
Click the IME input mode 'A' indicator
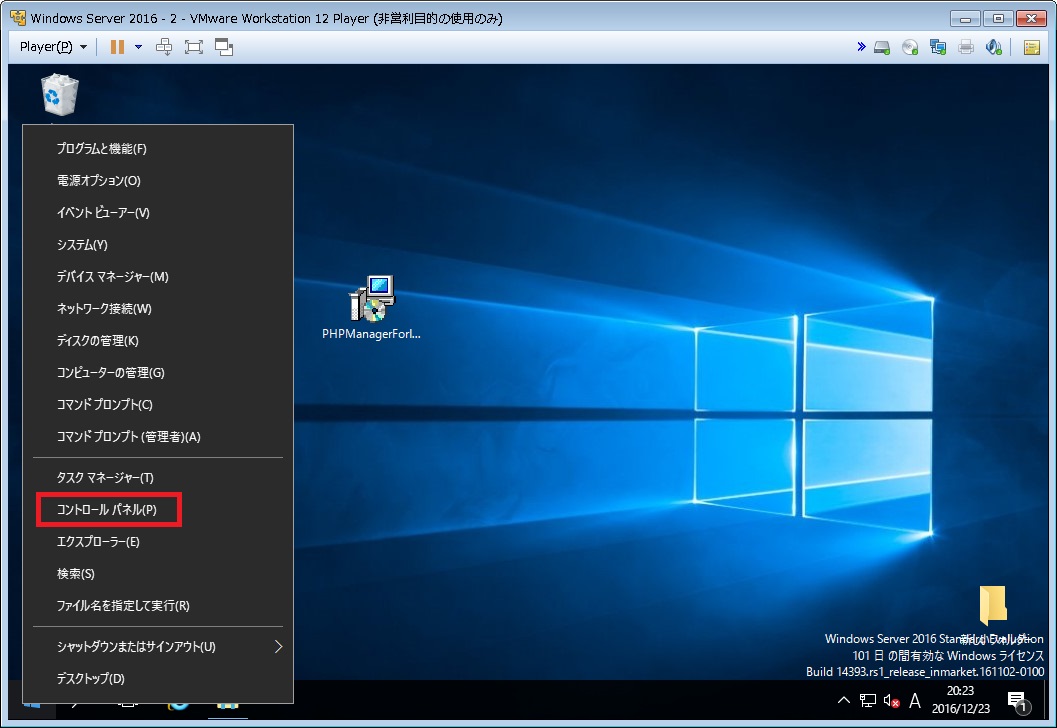click(915, 701)
